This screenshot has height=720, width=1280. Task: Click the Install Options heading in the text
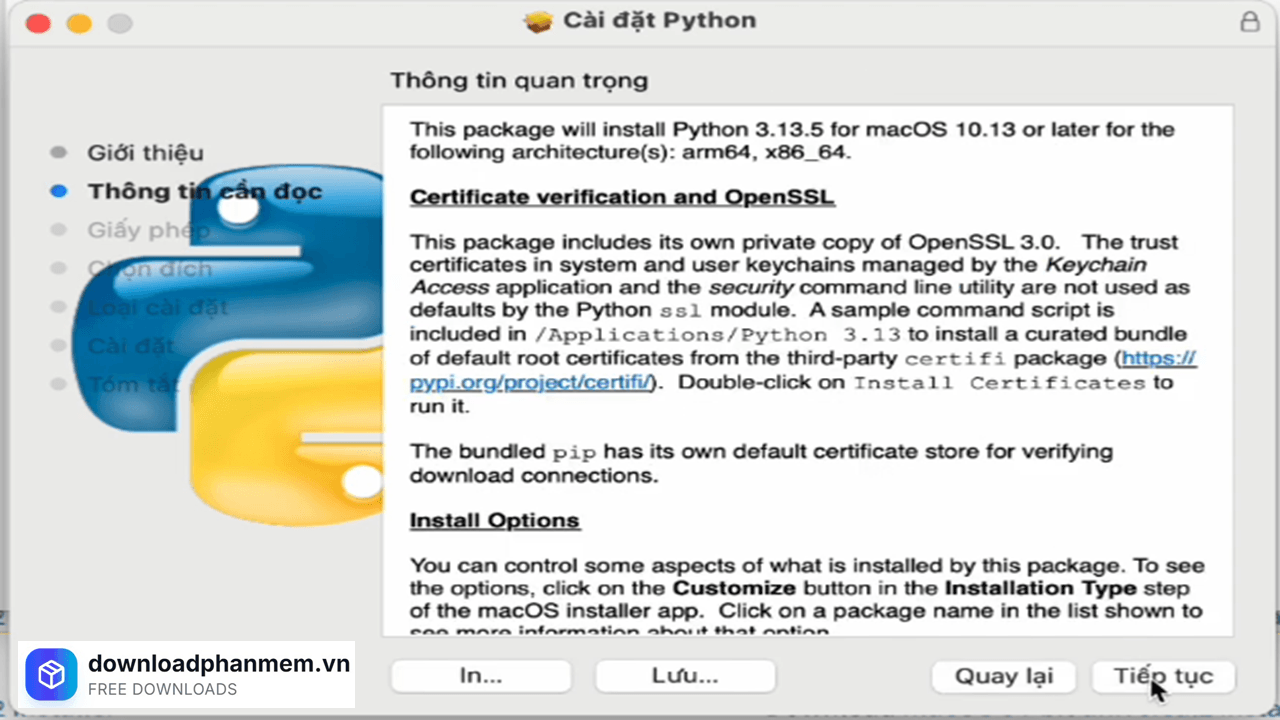[494, 521]
